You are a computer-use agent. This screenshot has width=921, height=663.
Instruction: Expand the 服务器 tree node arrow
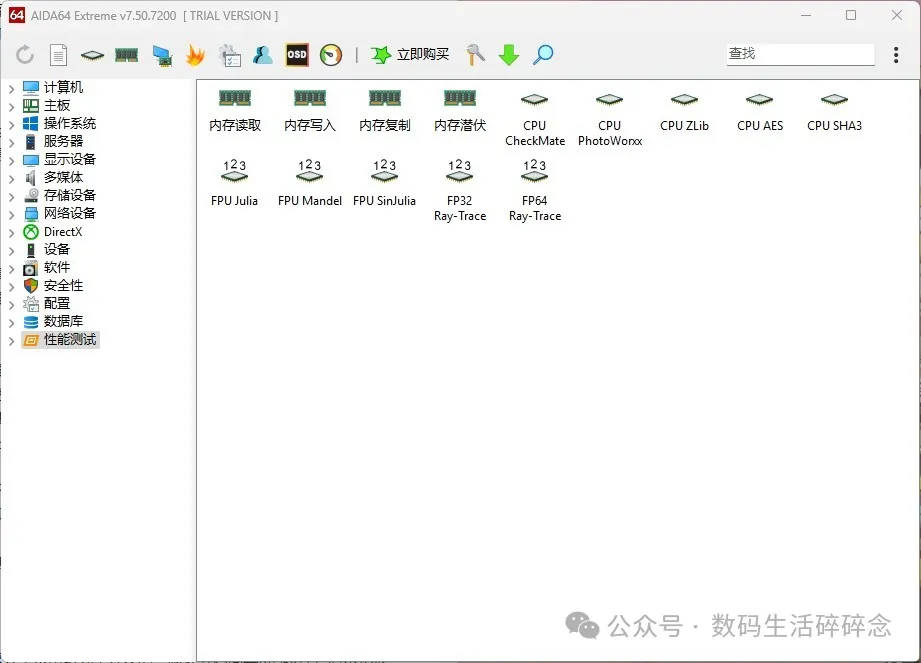click(x=11, y=143)
